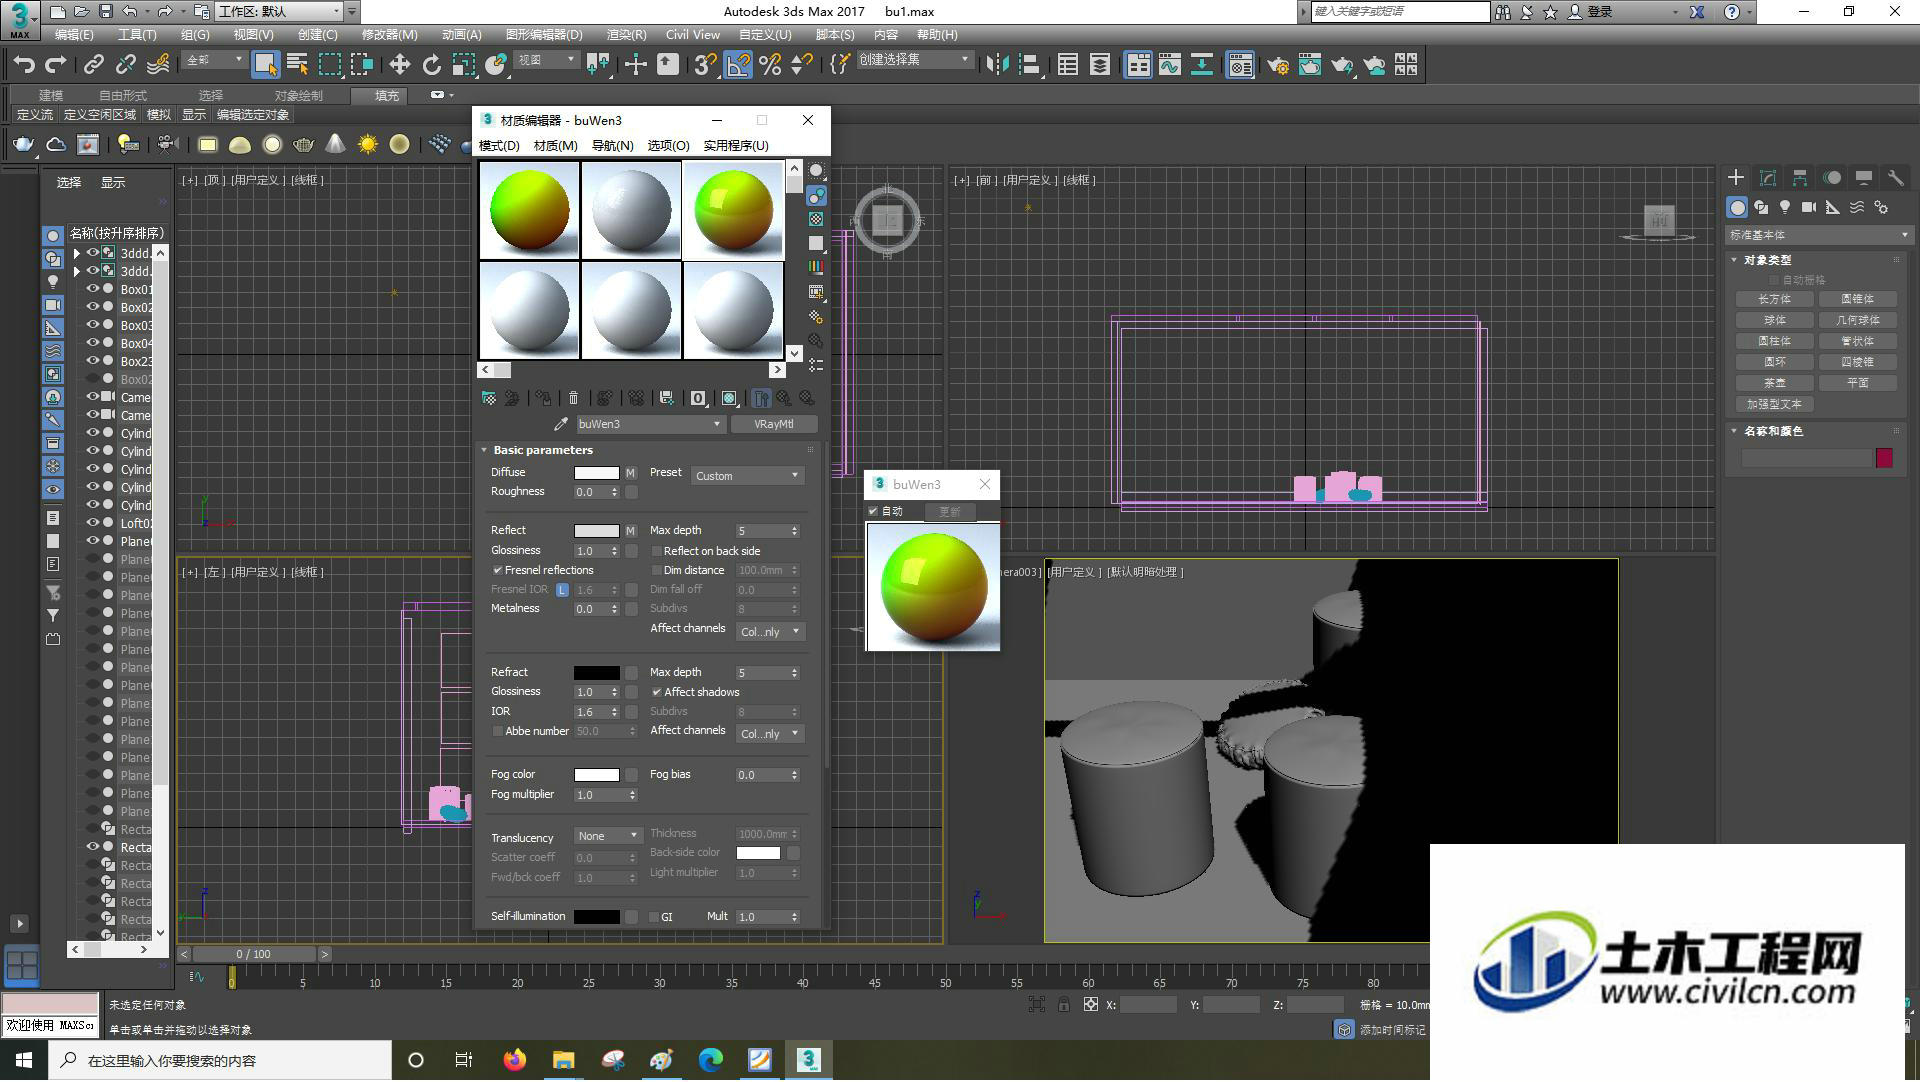The height and width of the screenshot is (1082, 1920).
Task: Click the Mirror tool icon
Action: [997, 65]
